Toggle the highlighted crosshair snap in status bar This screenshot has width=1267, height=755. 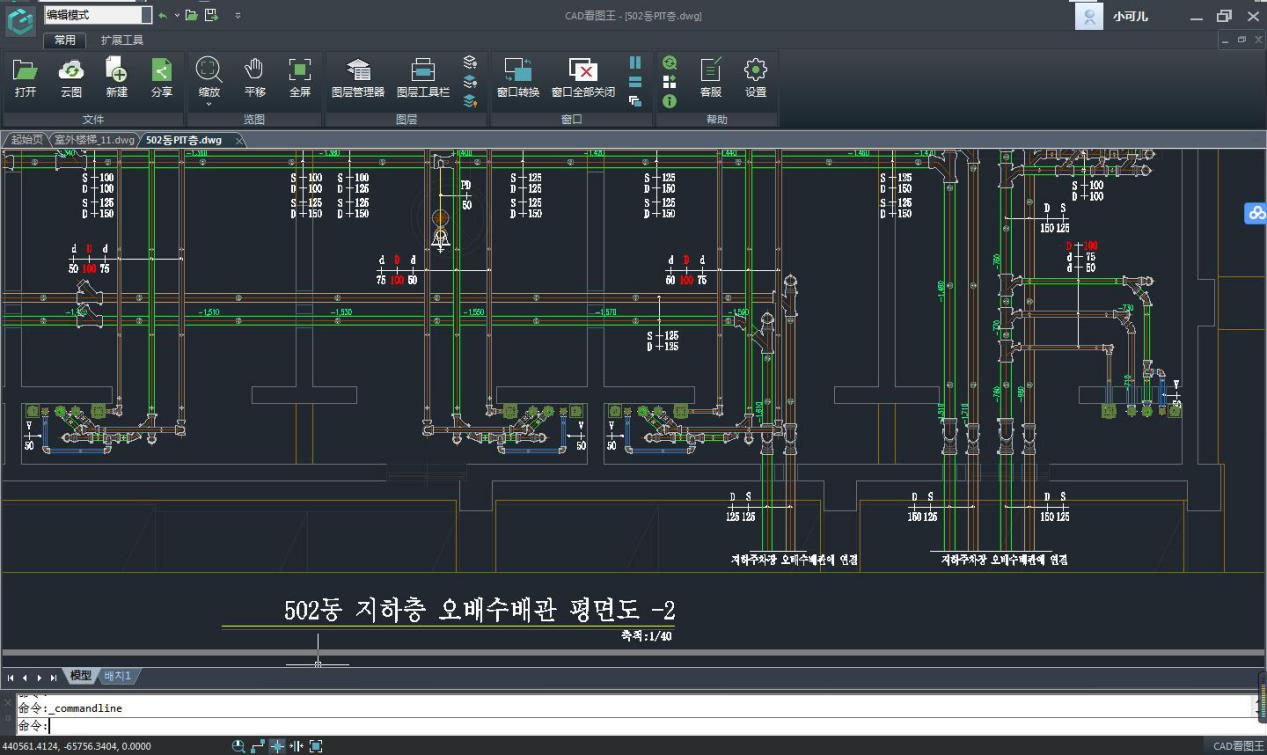tap(277, 746)
